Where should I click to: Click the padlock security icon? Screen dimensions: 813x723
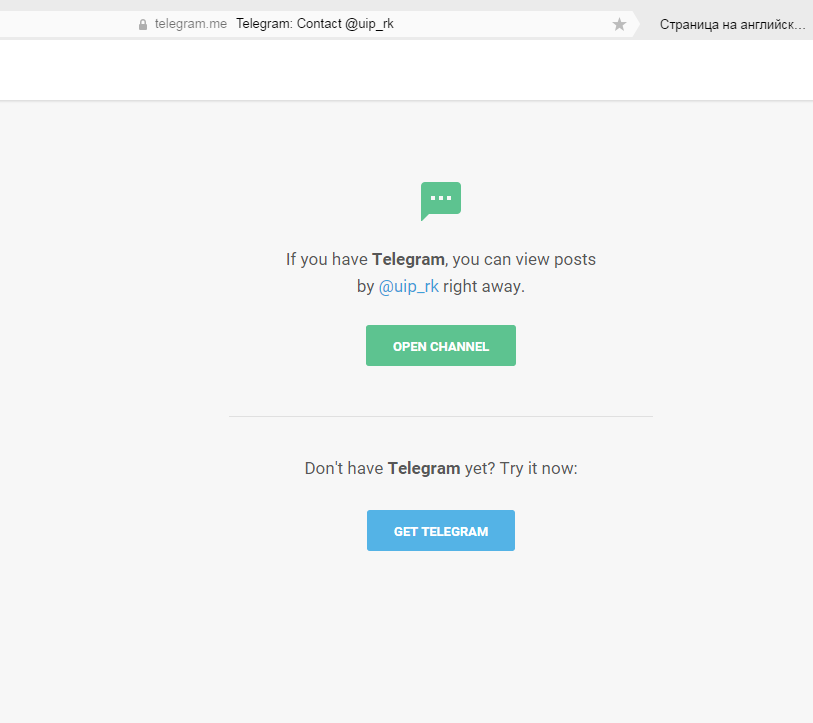143,24
